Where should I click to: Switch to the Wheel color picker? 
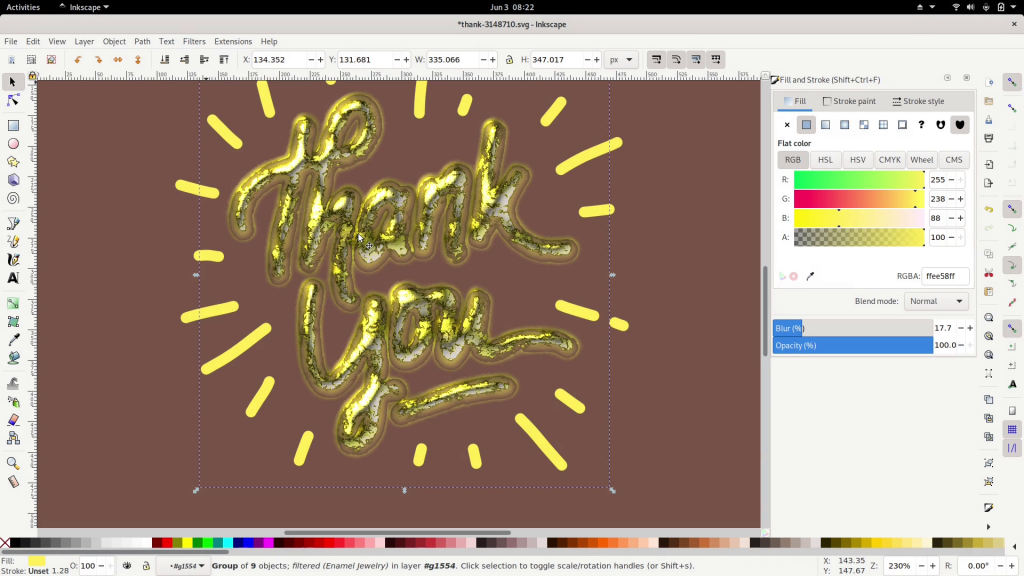(921, 159)
